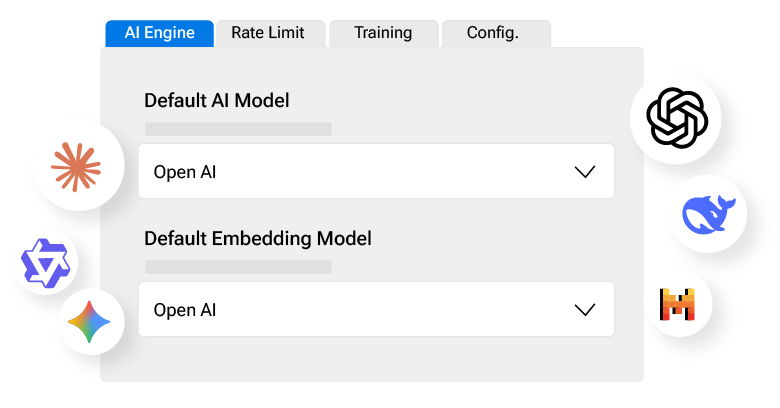
Task: Open the Default AI Model dropdown
Action: tap(375, 172)
